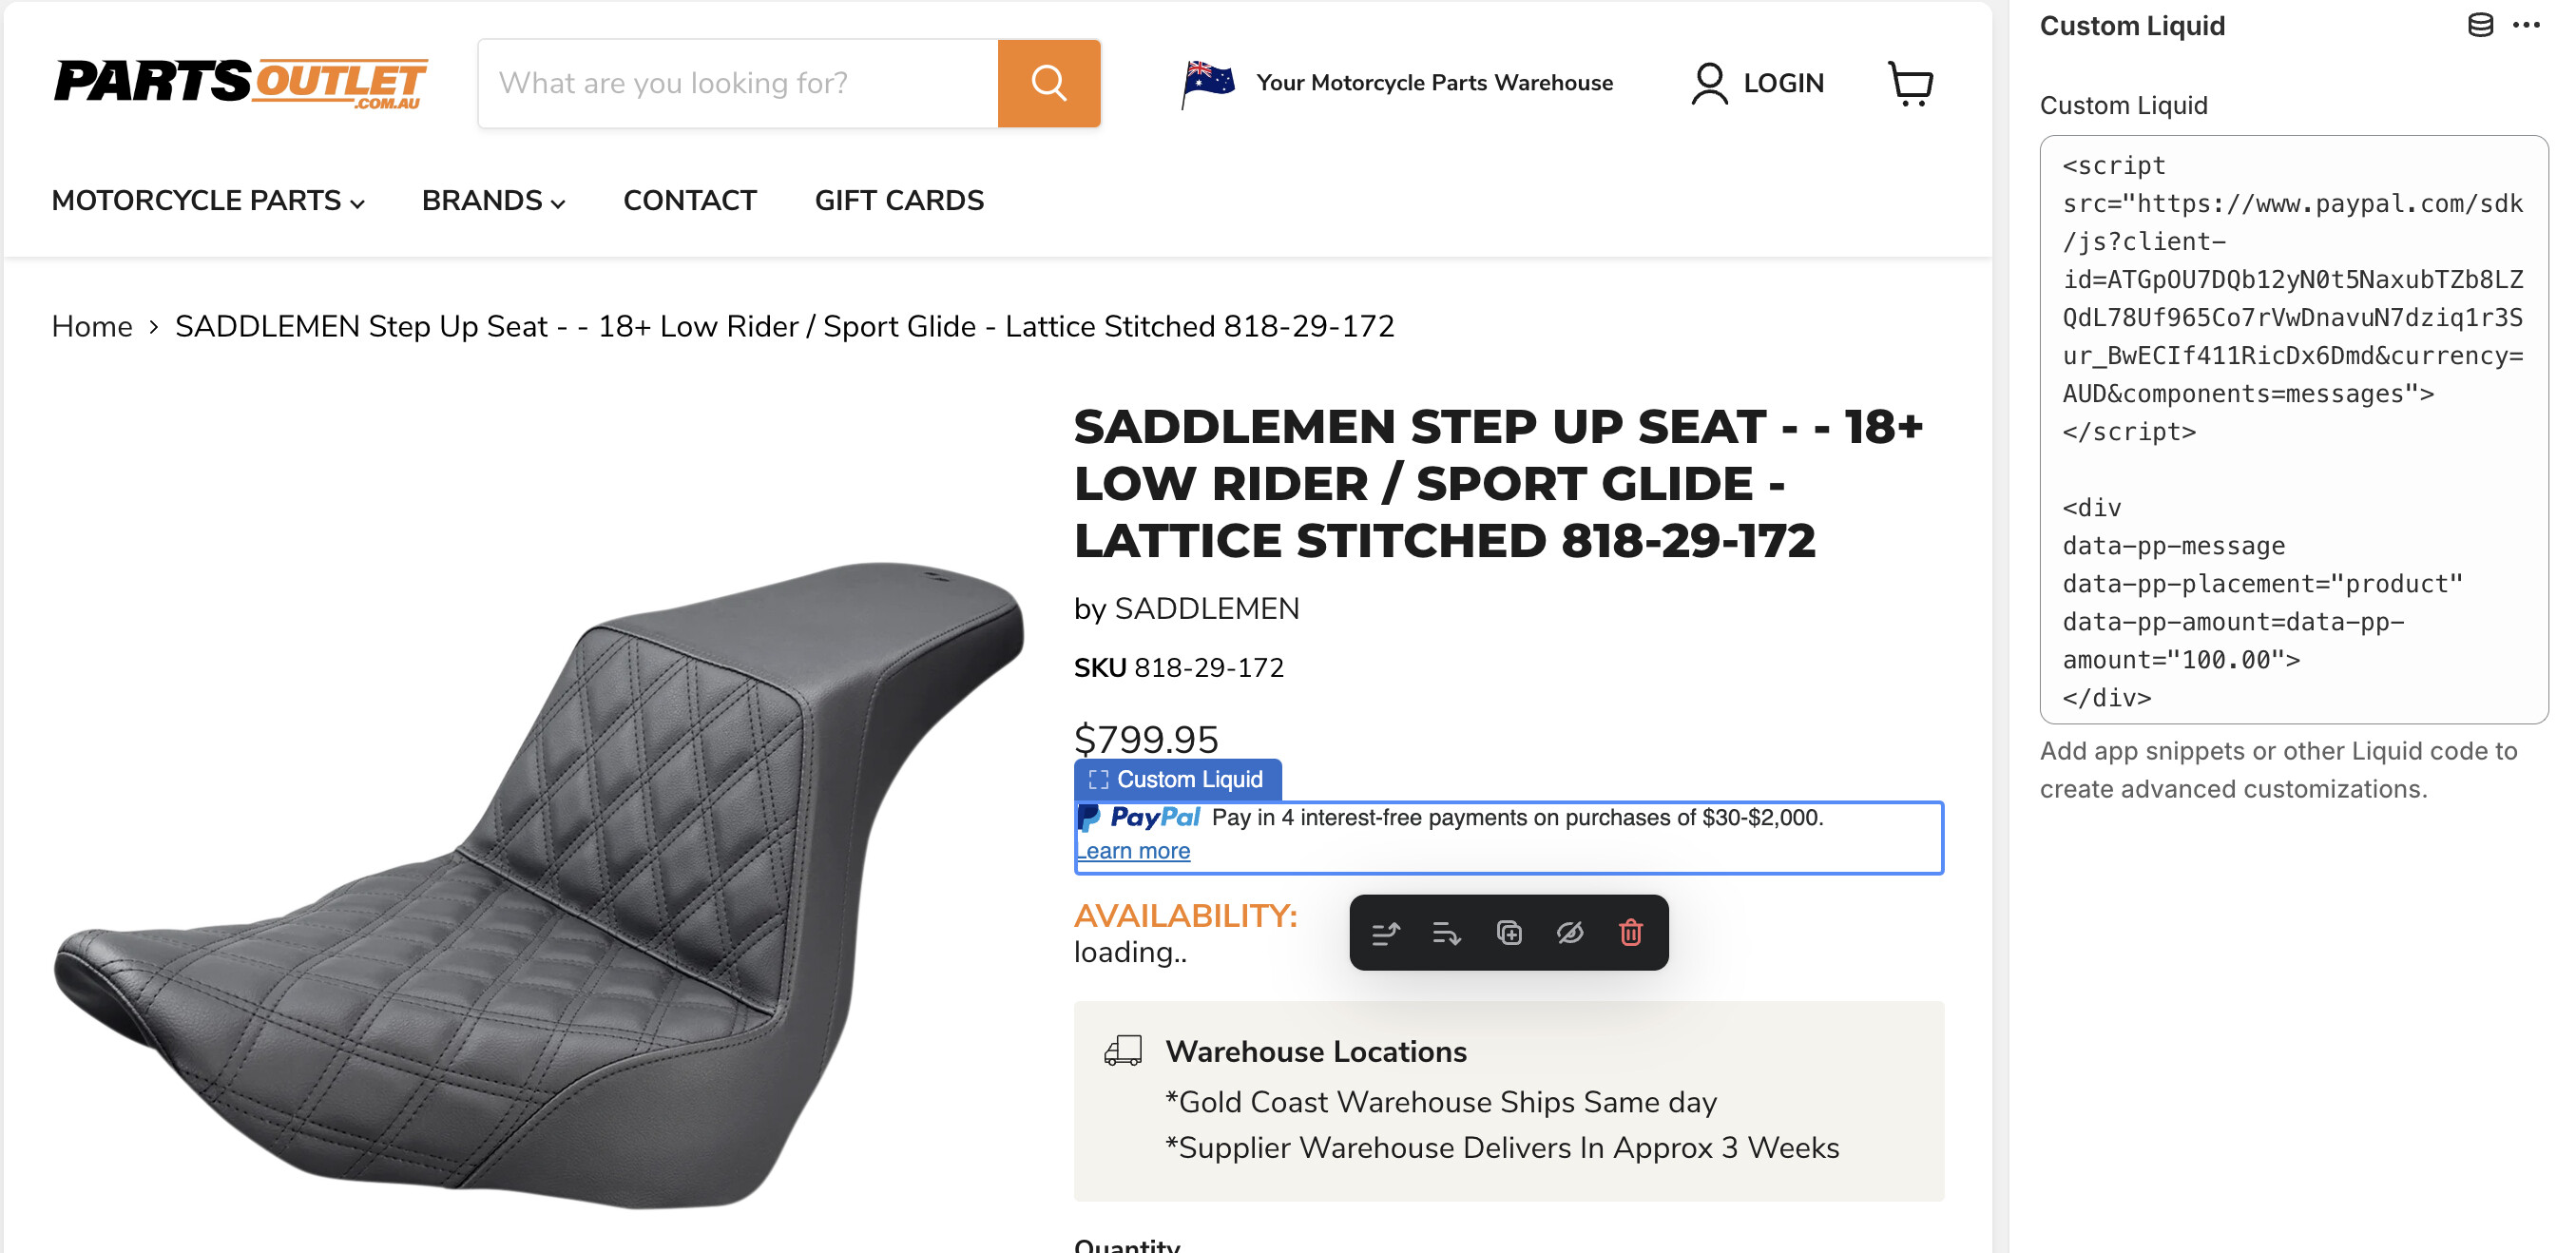
Task: Expand the Brands dropdown menu
Action: [x=493, y=201]
